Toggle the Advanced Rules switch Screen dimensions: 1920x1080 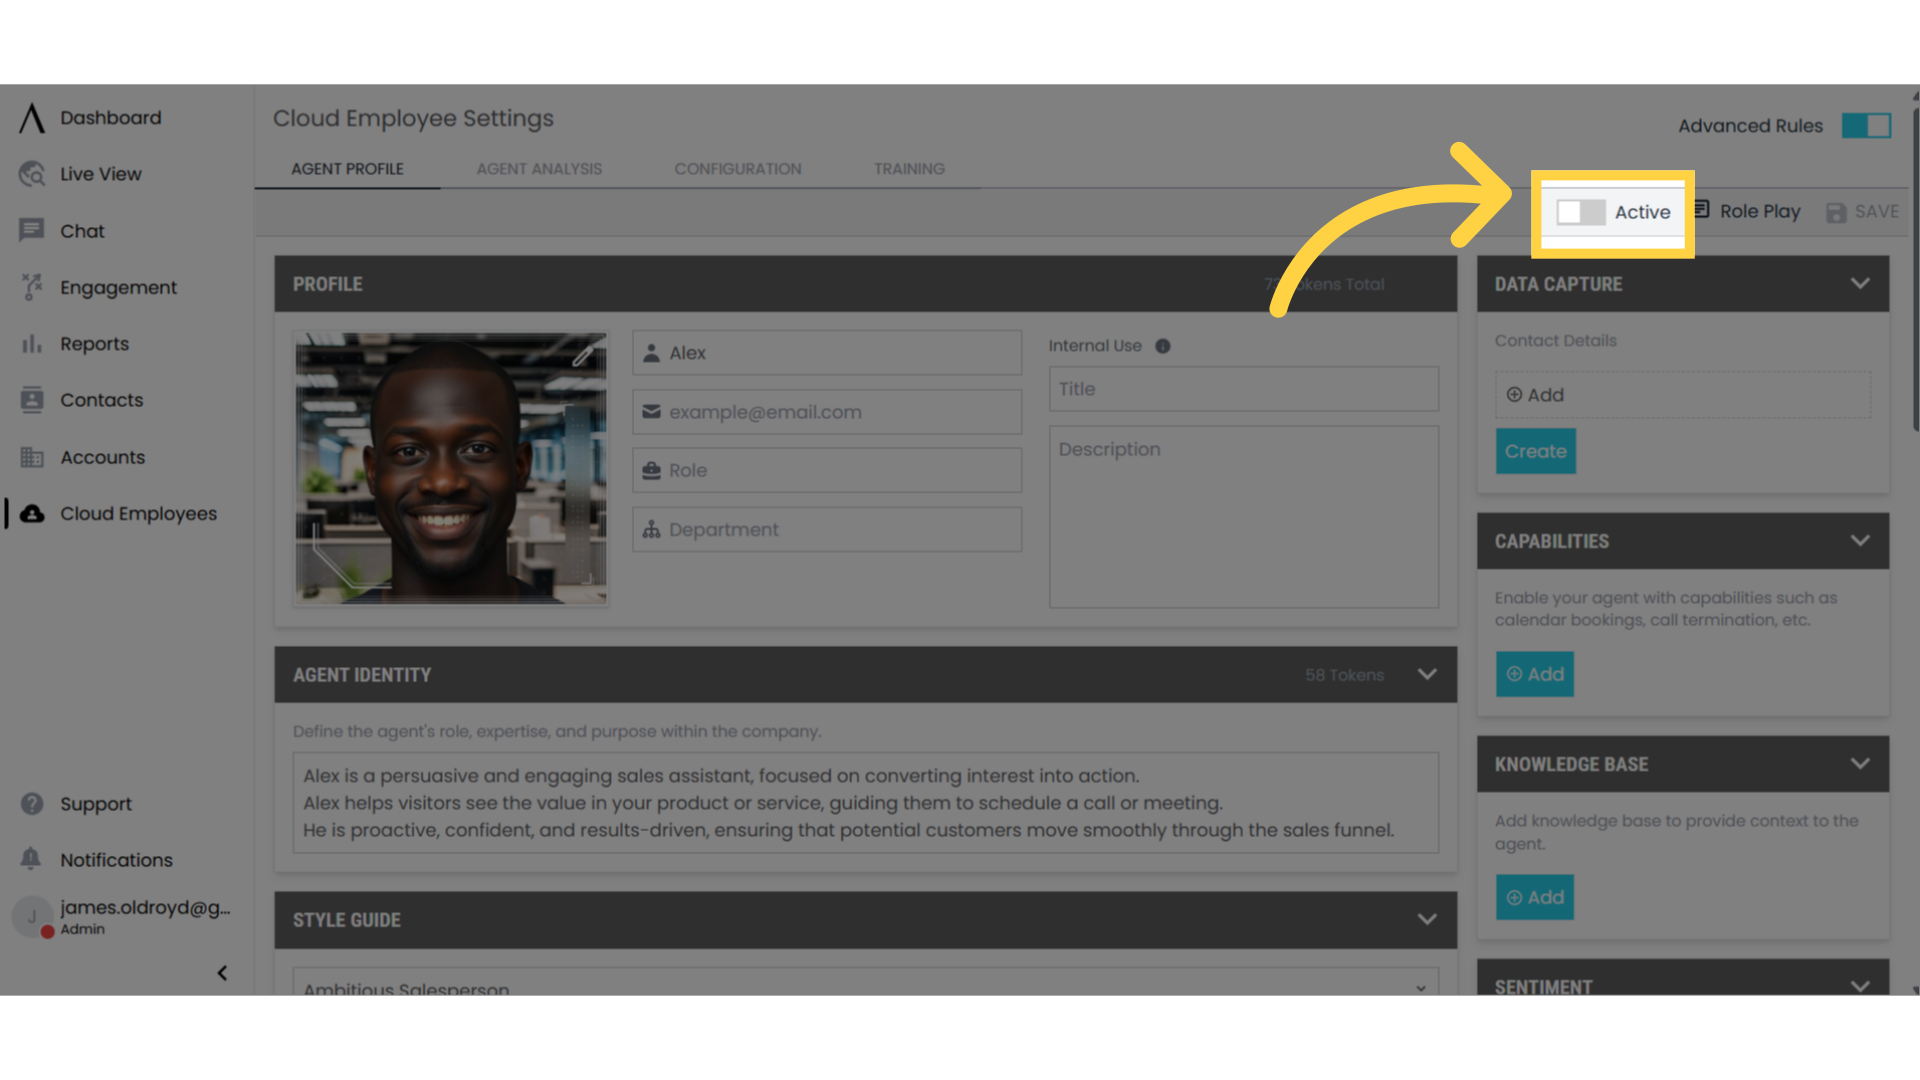point(1866,126)
